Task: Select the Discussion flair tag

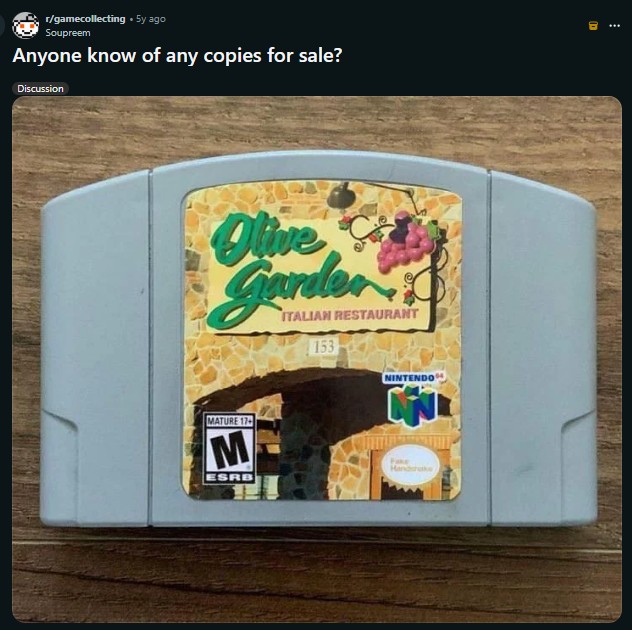Action: click(x=40, y=89)
